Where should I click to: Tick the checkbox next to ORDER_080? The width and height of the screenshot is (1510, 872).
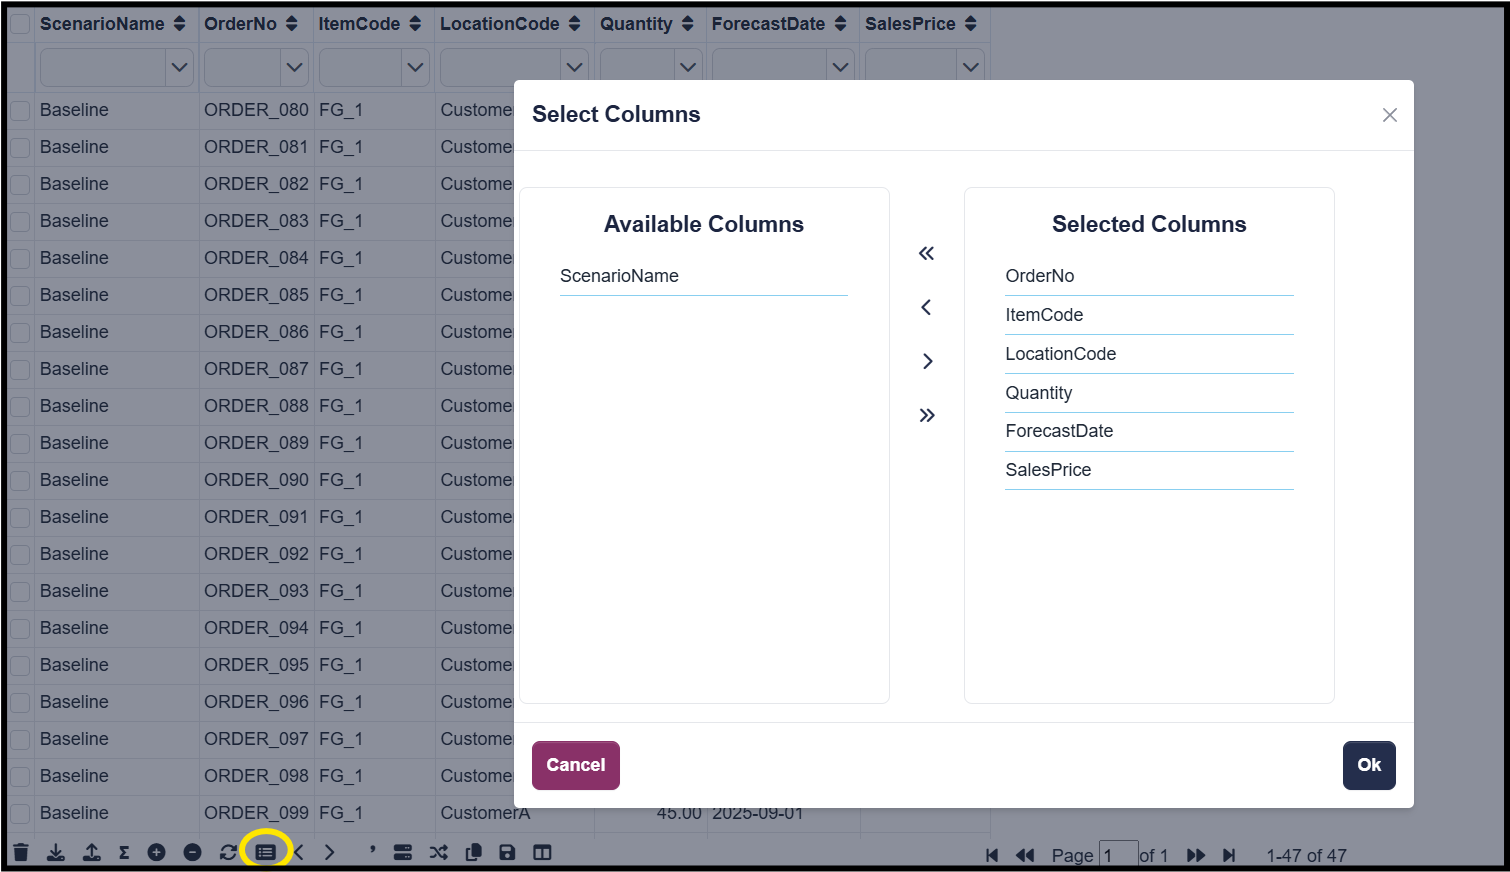[x=19, y=110]
